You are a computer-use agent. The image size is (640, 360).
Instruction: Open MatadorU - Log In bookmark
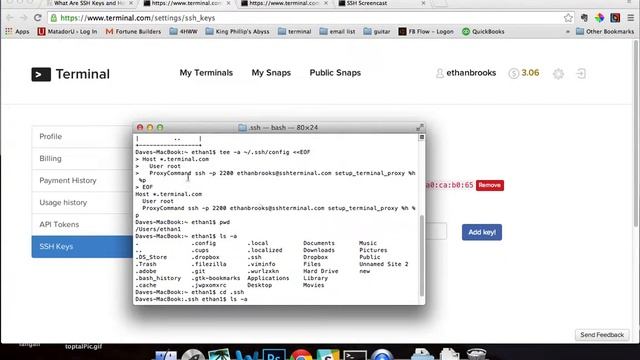67,31
